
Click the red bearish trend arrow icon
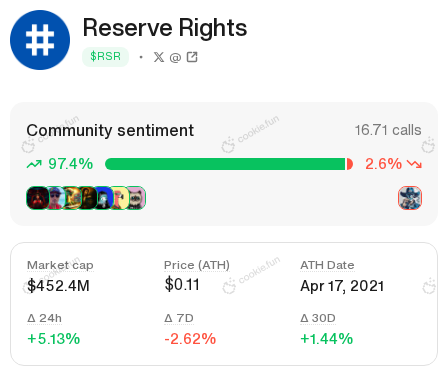point(414,164)
